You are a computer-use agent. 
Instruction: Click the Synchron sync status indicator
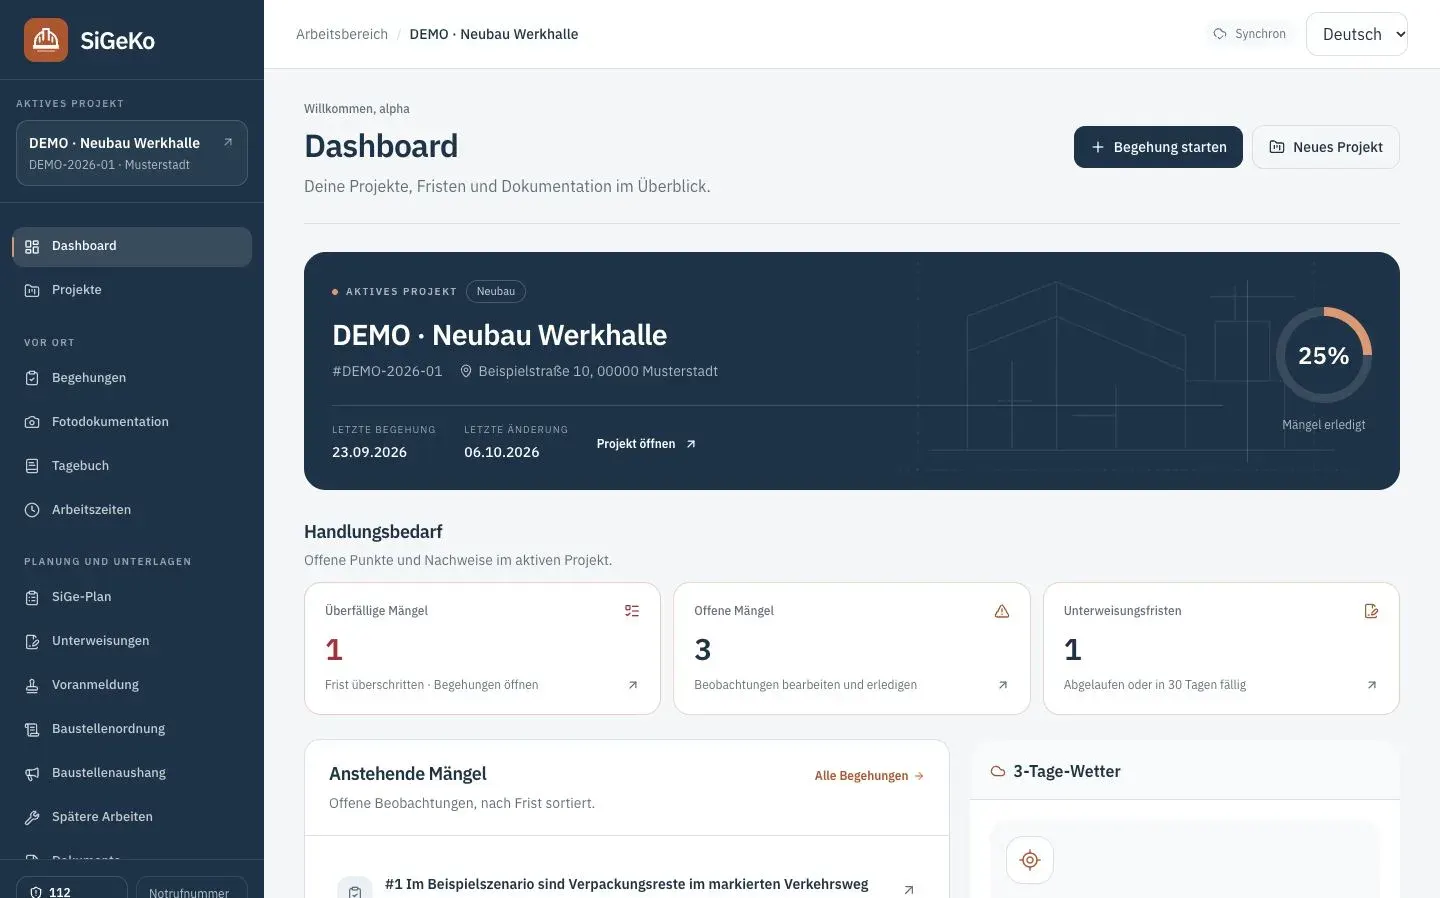pyautogui.click(x=1249, y=34)
